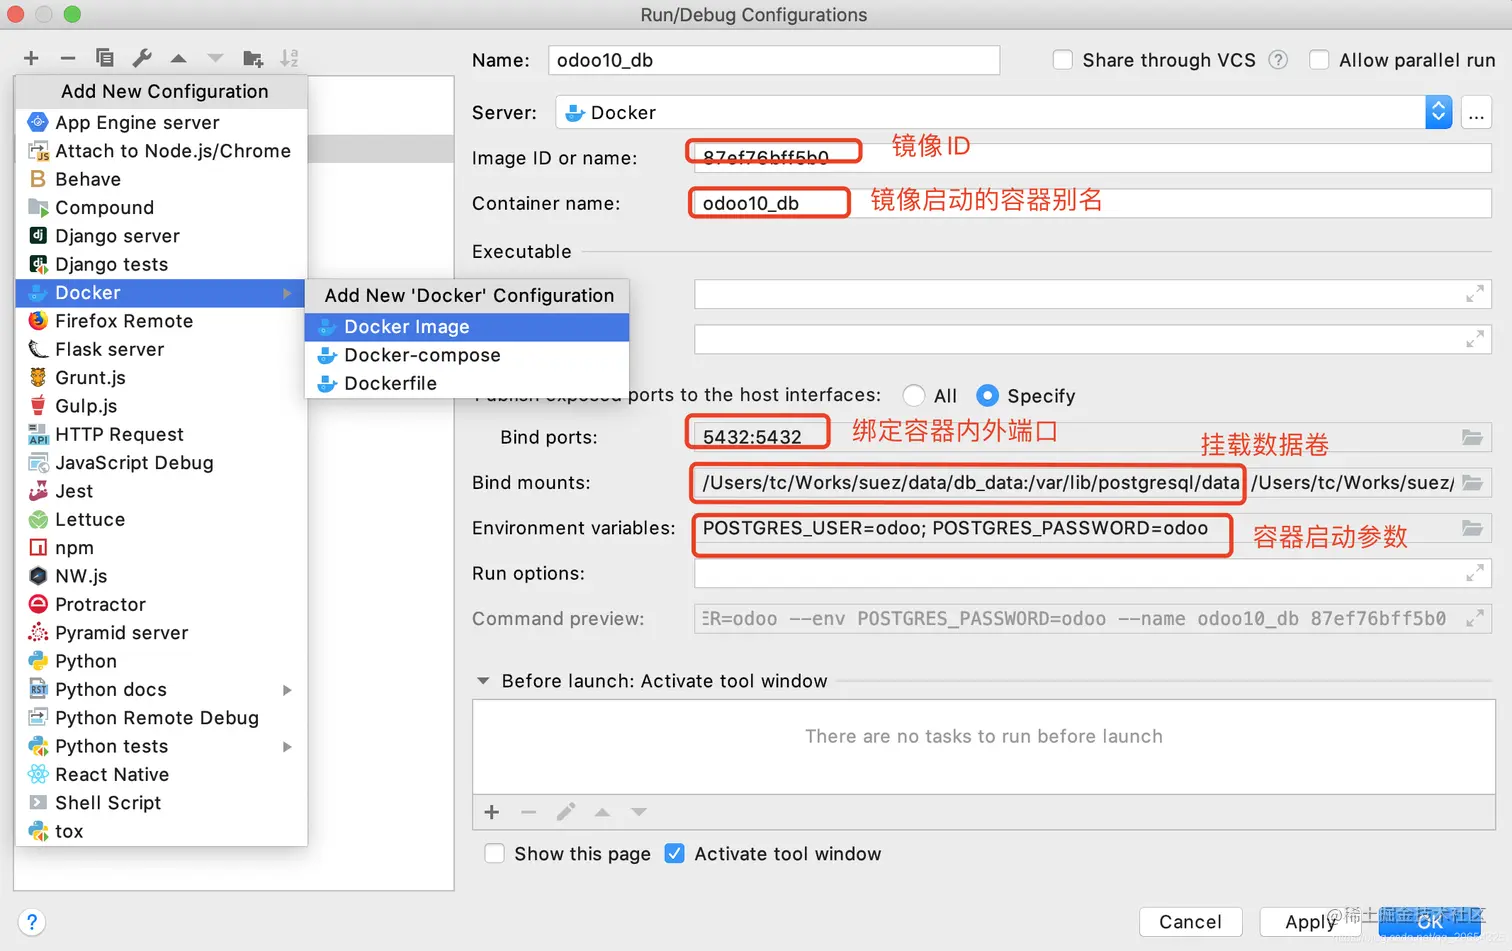
Task: Select Django server configuration
Action: point(161,236)
